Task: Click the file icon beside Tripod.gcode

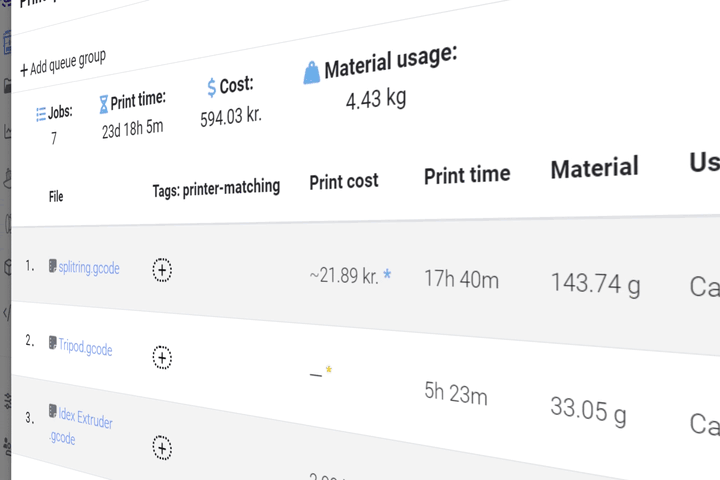Action: (x=53, y=343)
